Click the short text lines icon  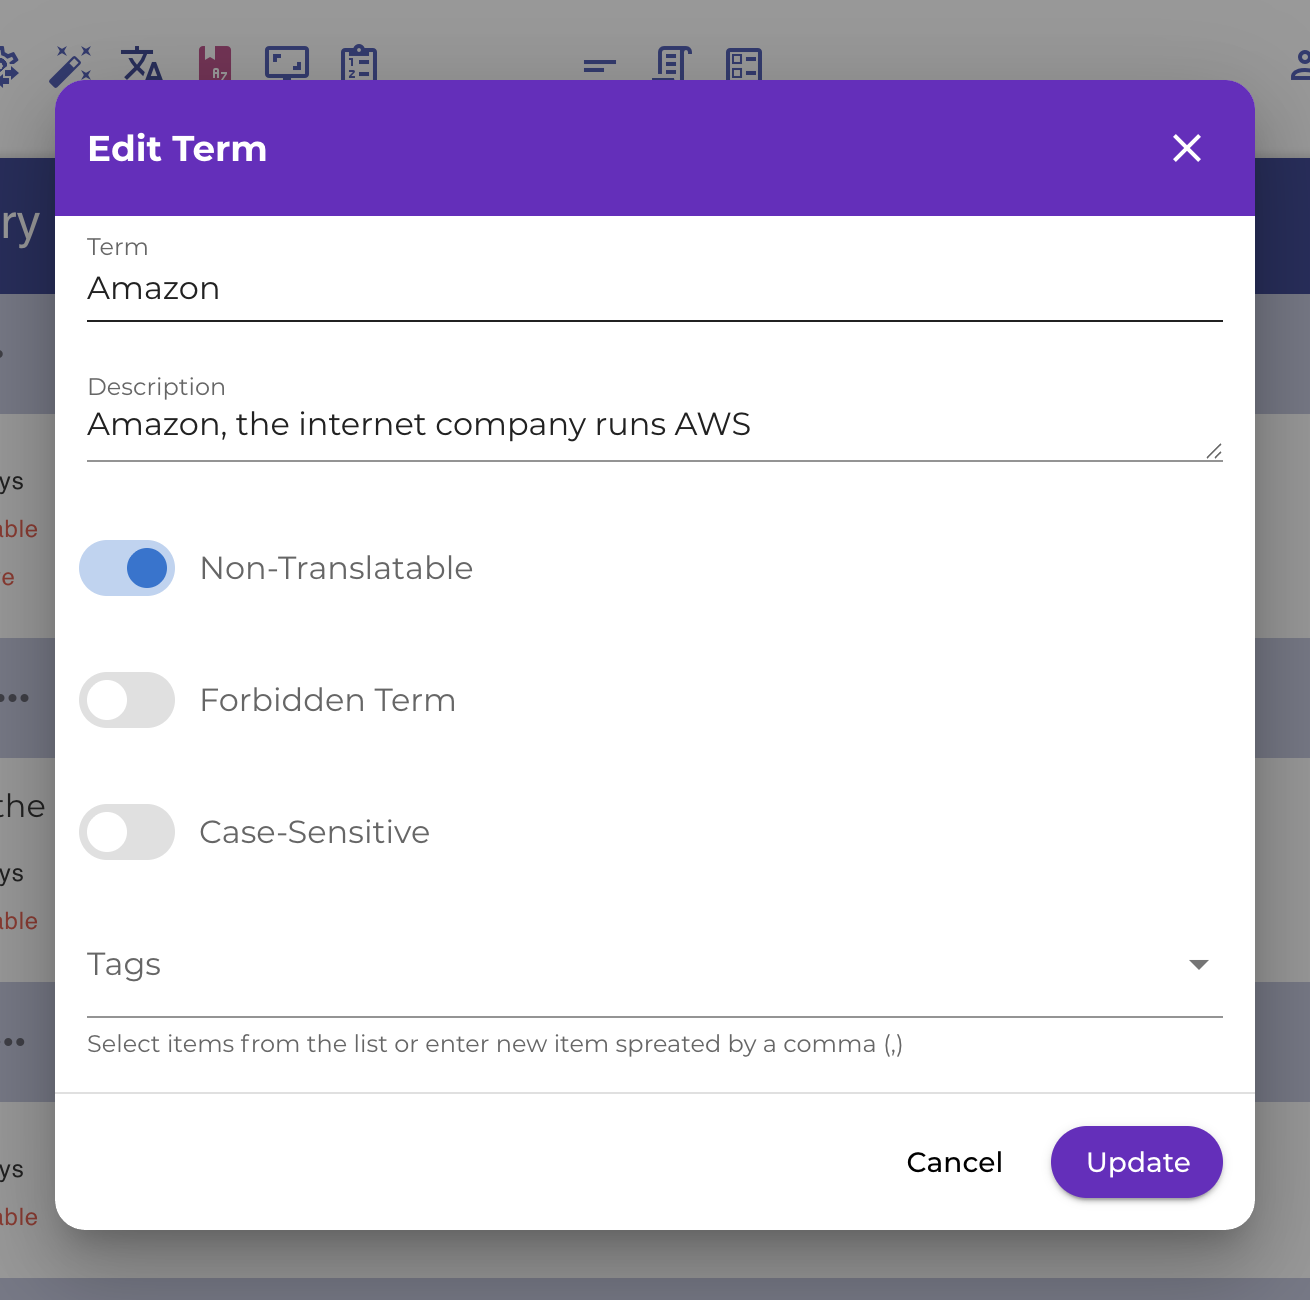tap(600, 67)
